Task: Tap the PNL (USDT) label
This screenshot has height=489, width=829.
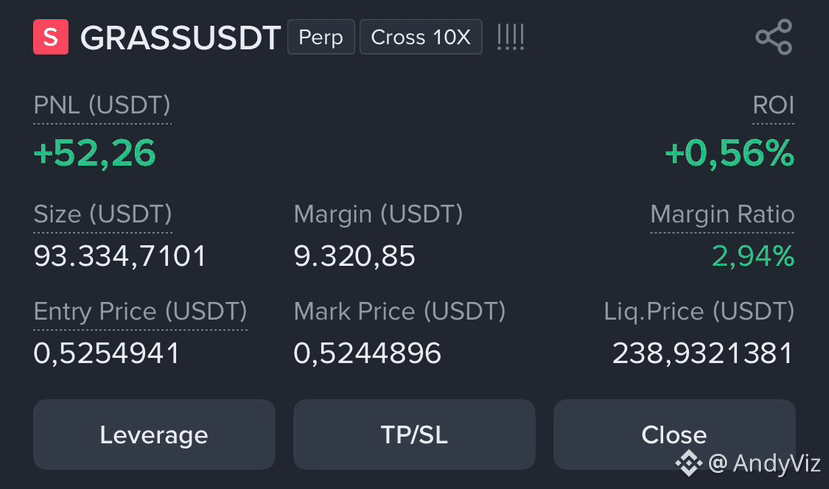Action: pyautogui.click(x=102, y=105)
